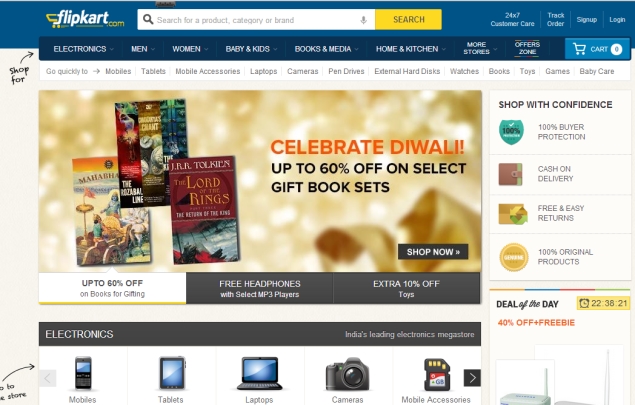This screenshot has height=405, width=635.
Task: Click the 100% buyer protection shield icon
Action: pyautogui.click(x=511, y=132)
